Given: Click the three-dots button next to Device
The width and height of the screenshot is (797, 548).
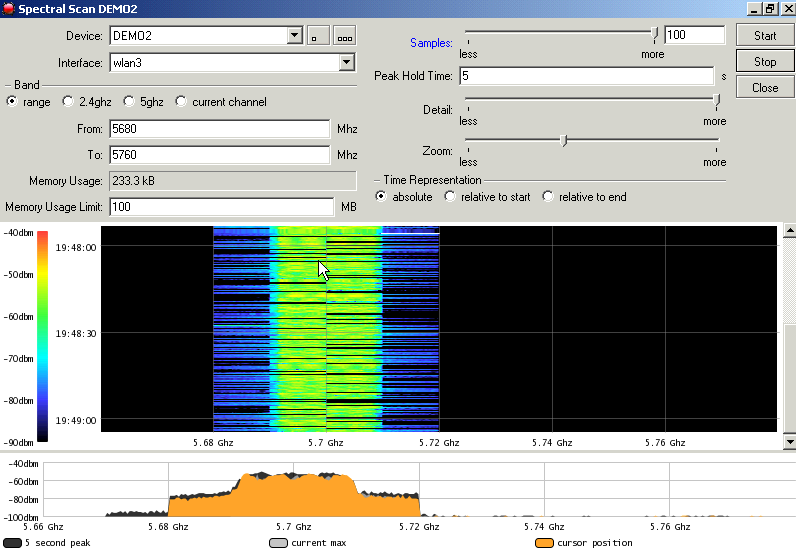Looking at the screenshot, I should [x=344, y=36].
